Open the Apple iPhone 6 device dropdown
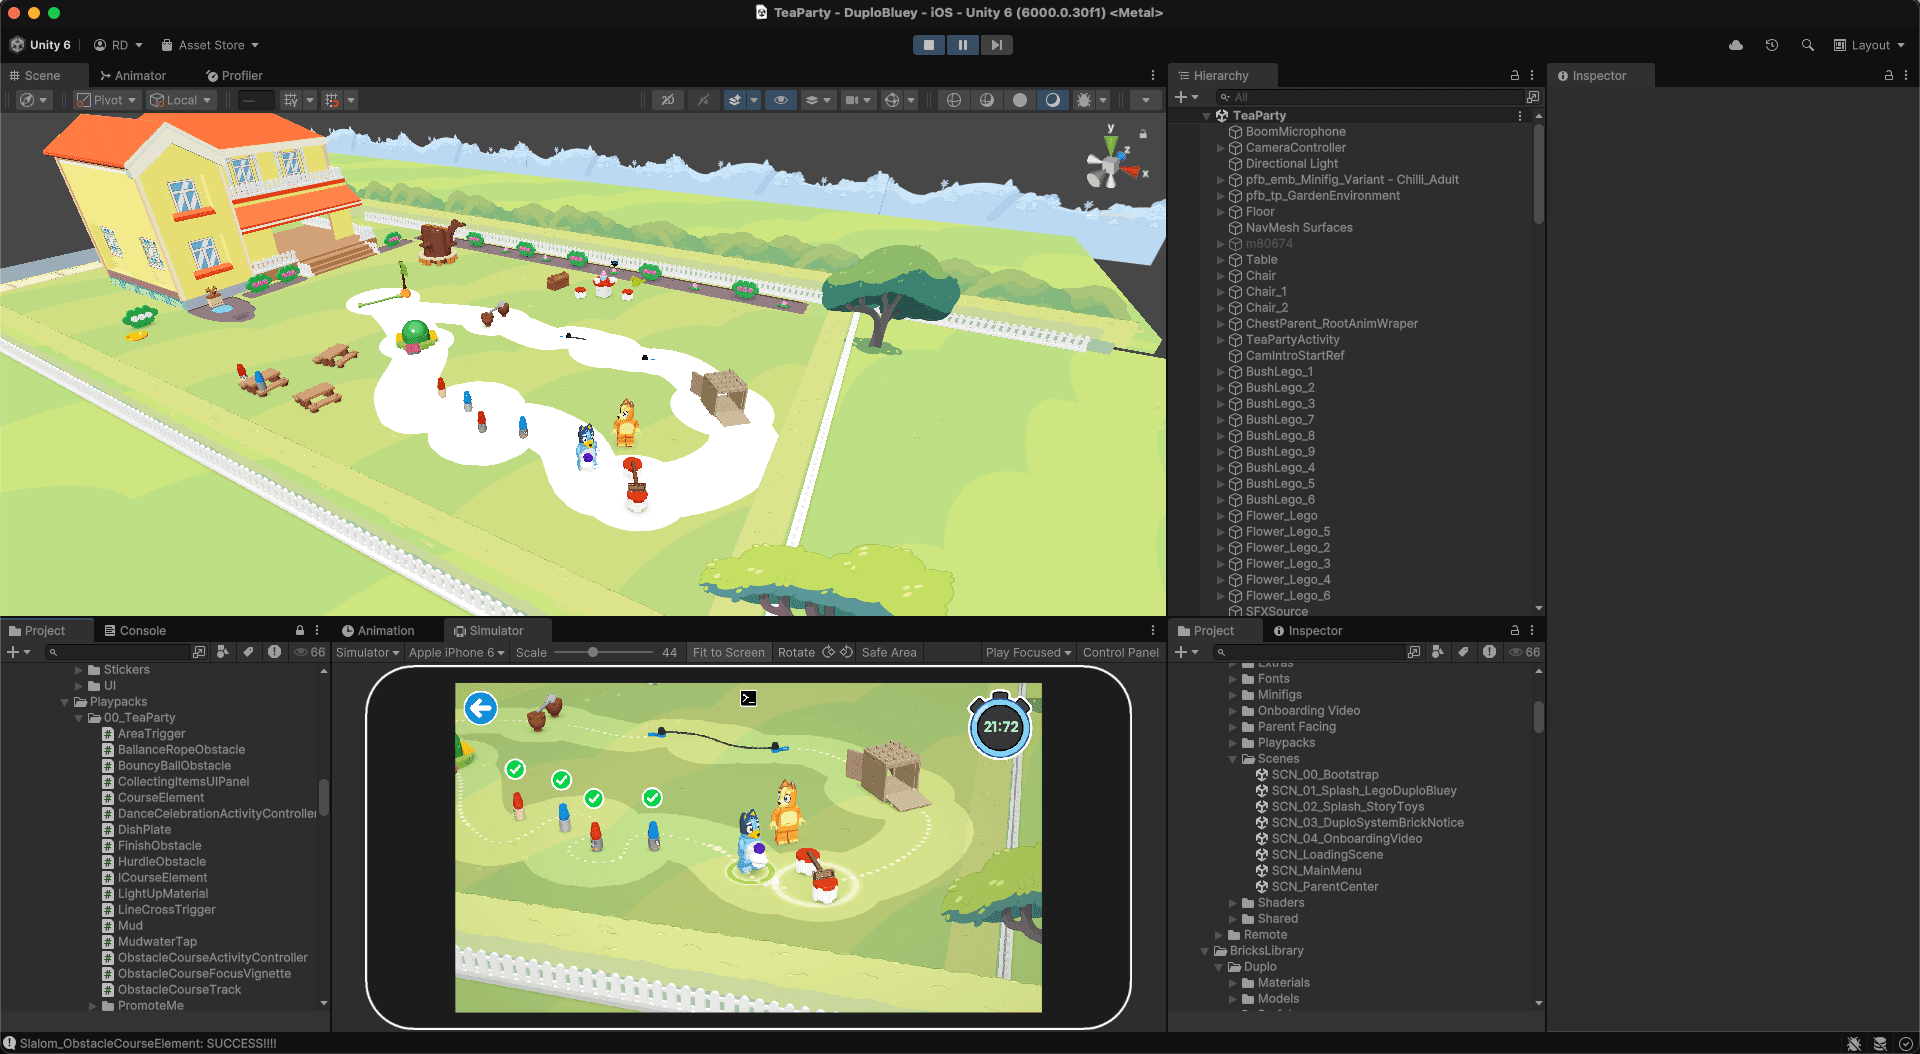The image size is (1920, 1054). click(456, 653)
